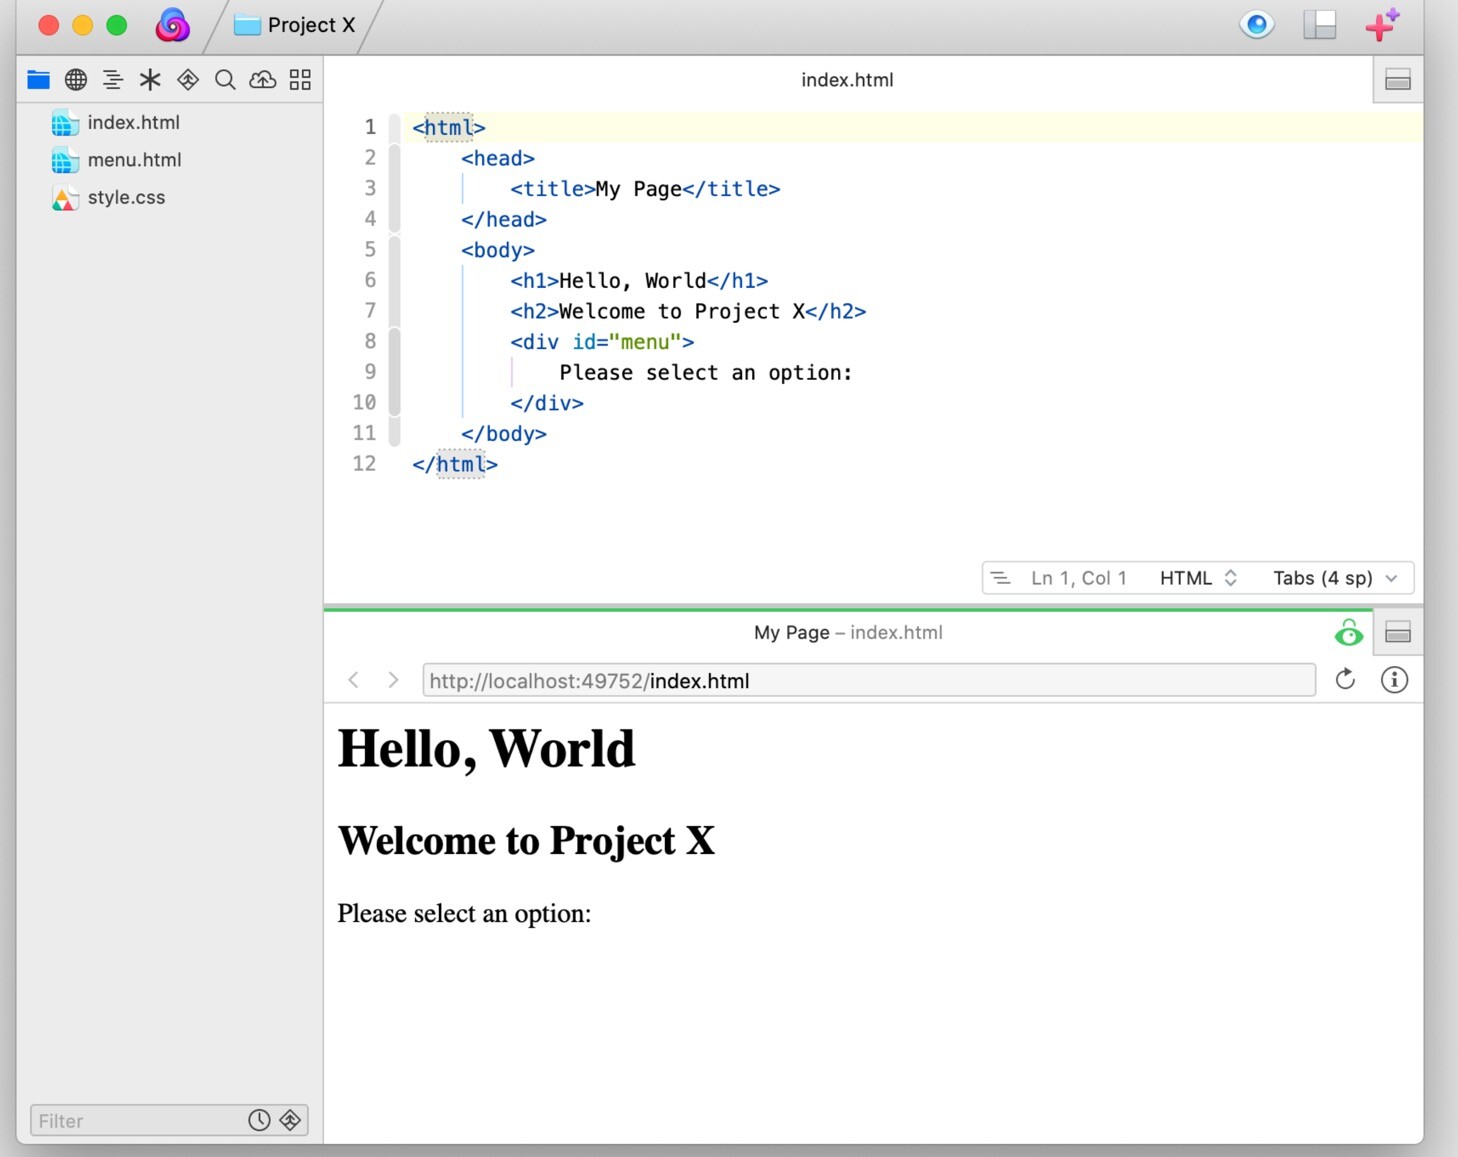This screenshot has width=1458, height=1157.
Task: Open the source control diamond icon
Action: [188, 80]
